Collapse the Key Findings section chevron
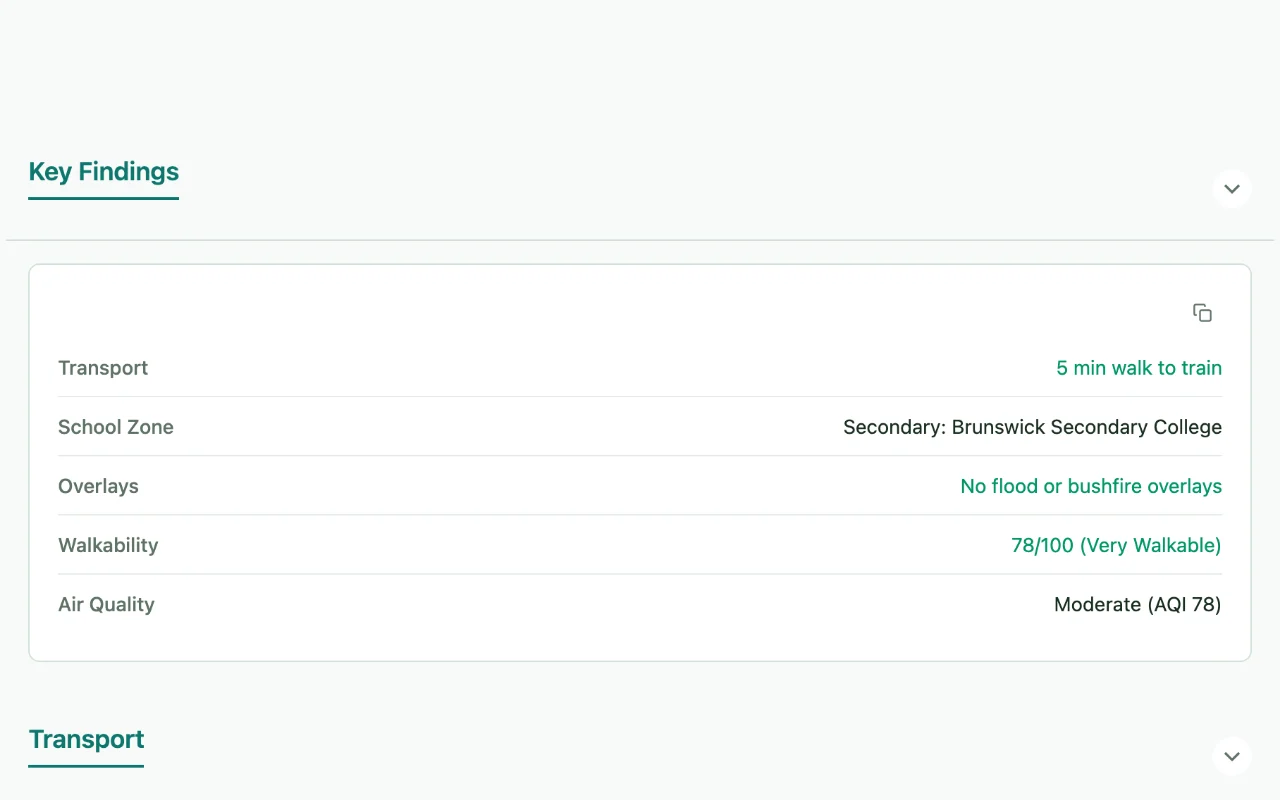Screen dimensions: 1280x800 (x=1232, y=188)
